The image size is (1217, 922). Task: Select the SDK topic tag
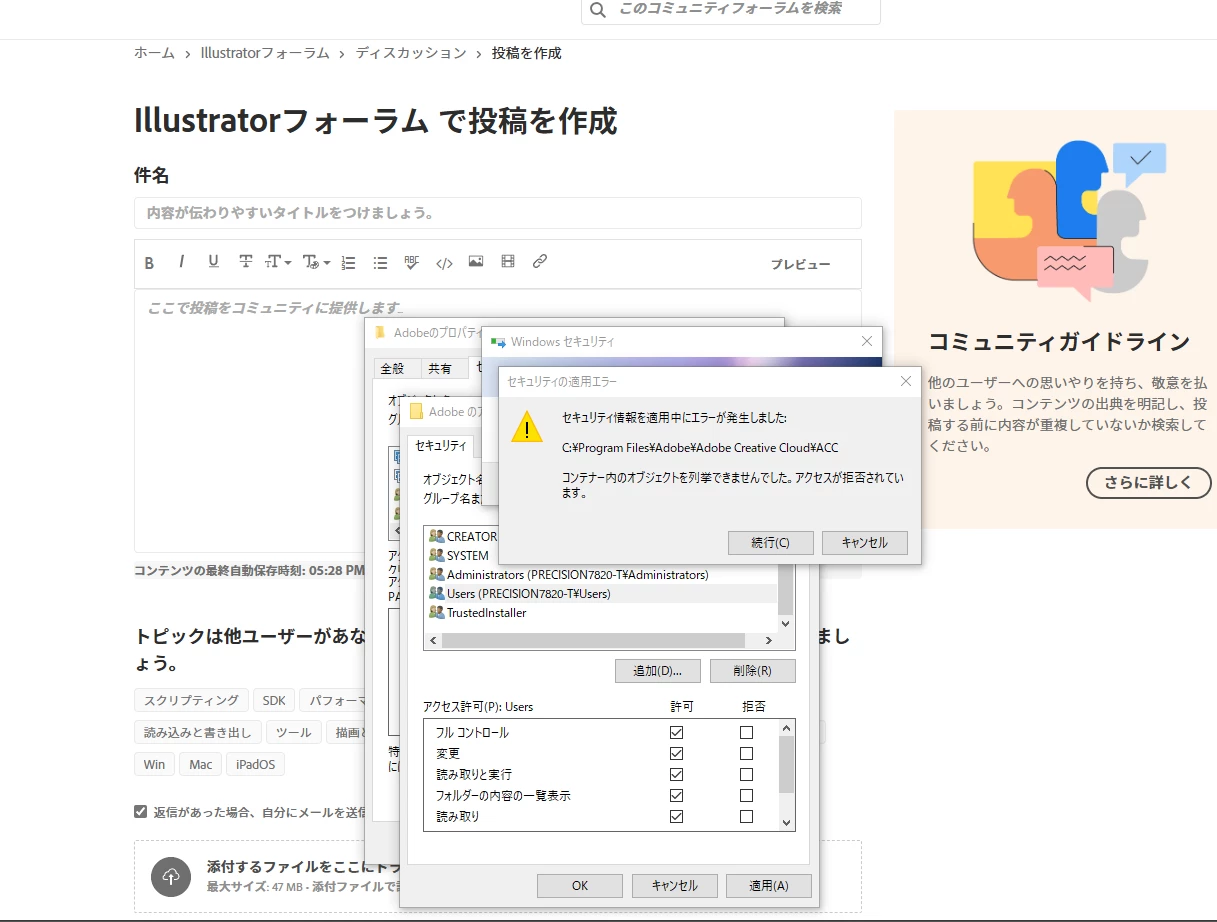(x=274, y=700)
